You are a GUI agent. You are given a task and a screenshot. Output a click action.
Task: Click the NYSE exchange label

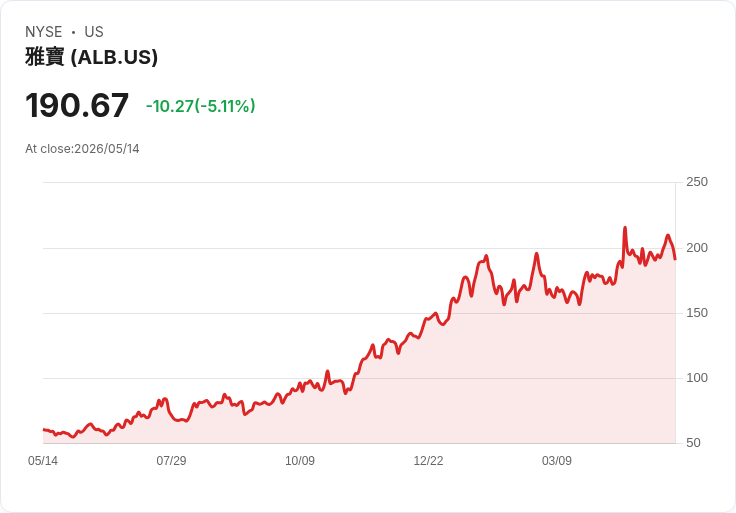(44, 32)
